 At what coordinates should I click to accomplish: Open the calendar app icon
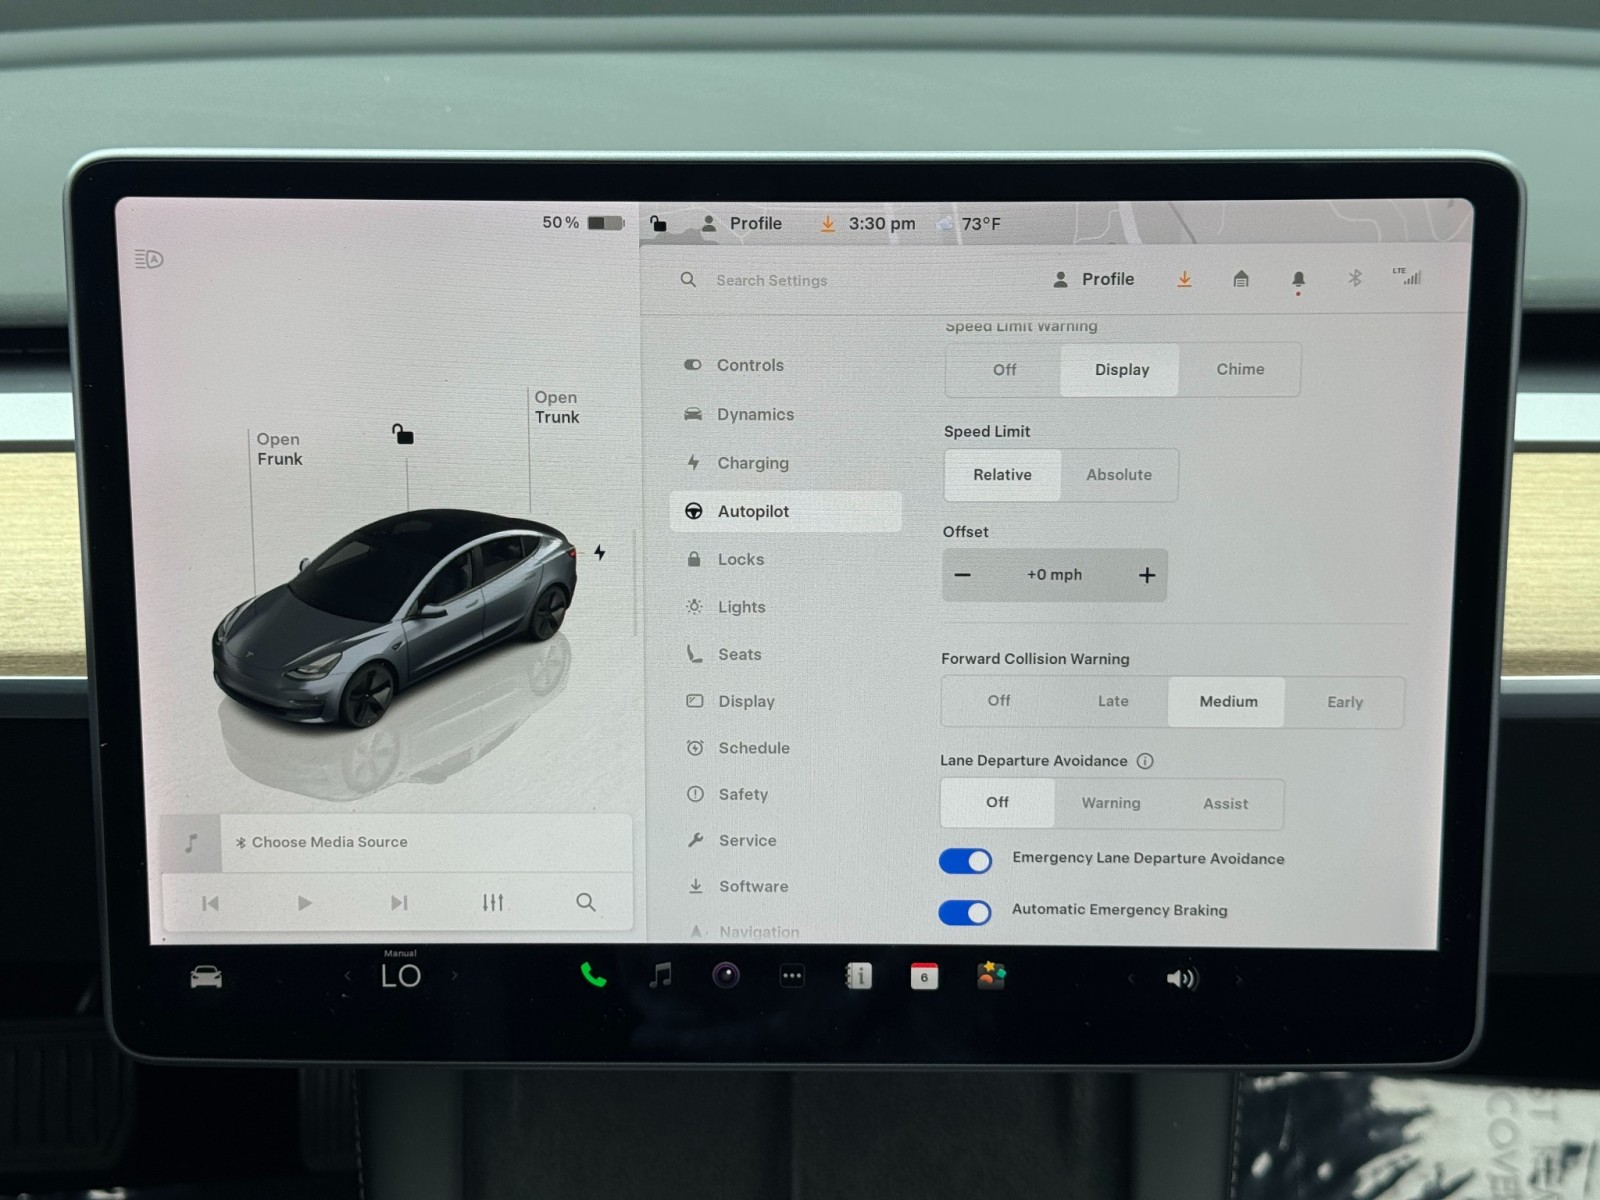tap(924, 976)
